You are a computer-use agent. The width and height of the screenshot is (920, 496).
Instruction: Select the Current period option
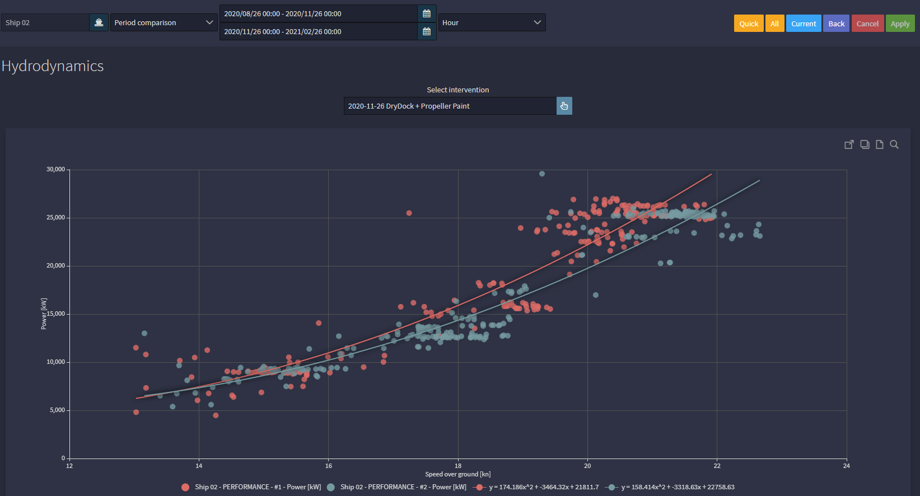click(803, 23)
